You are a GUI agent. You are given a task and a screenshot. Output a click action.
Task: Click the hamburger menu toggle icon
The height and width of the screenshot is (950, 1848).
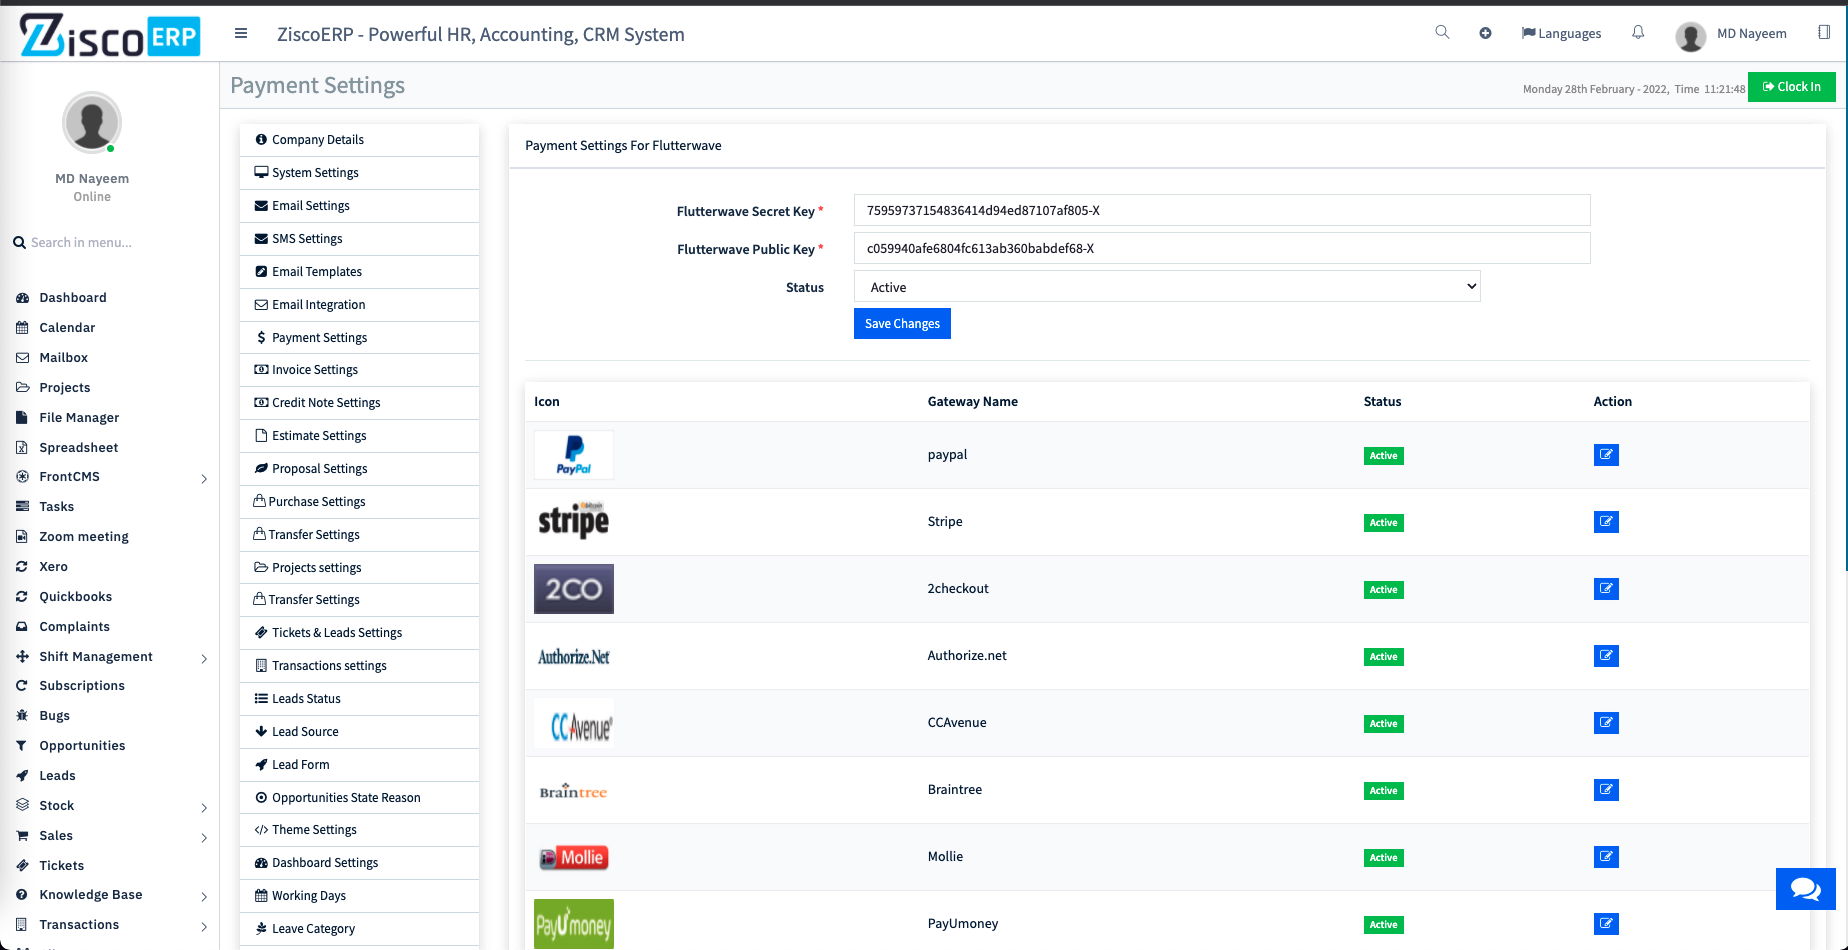241,33
